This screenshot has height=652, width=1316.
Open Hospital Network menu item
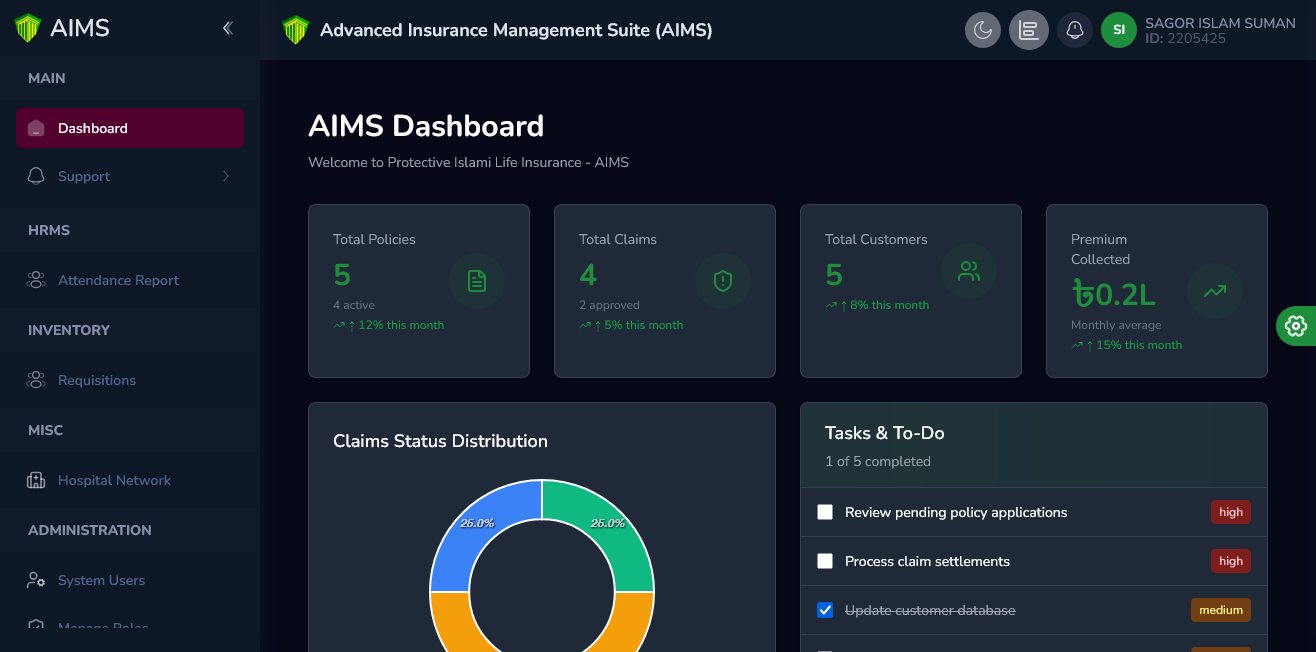130,480
